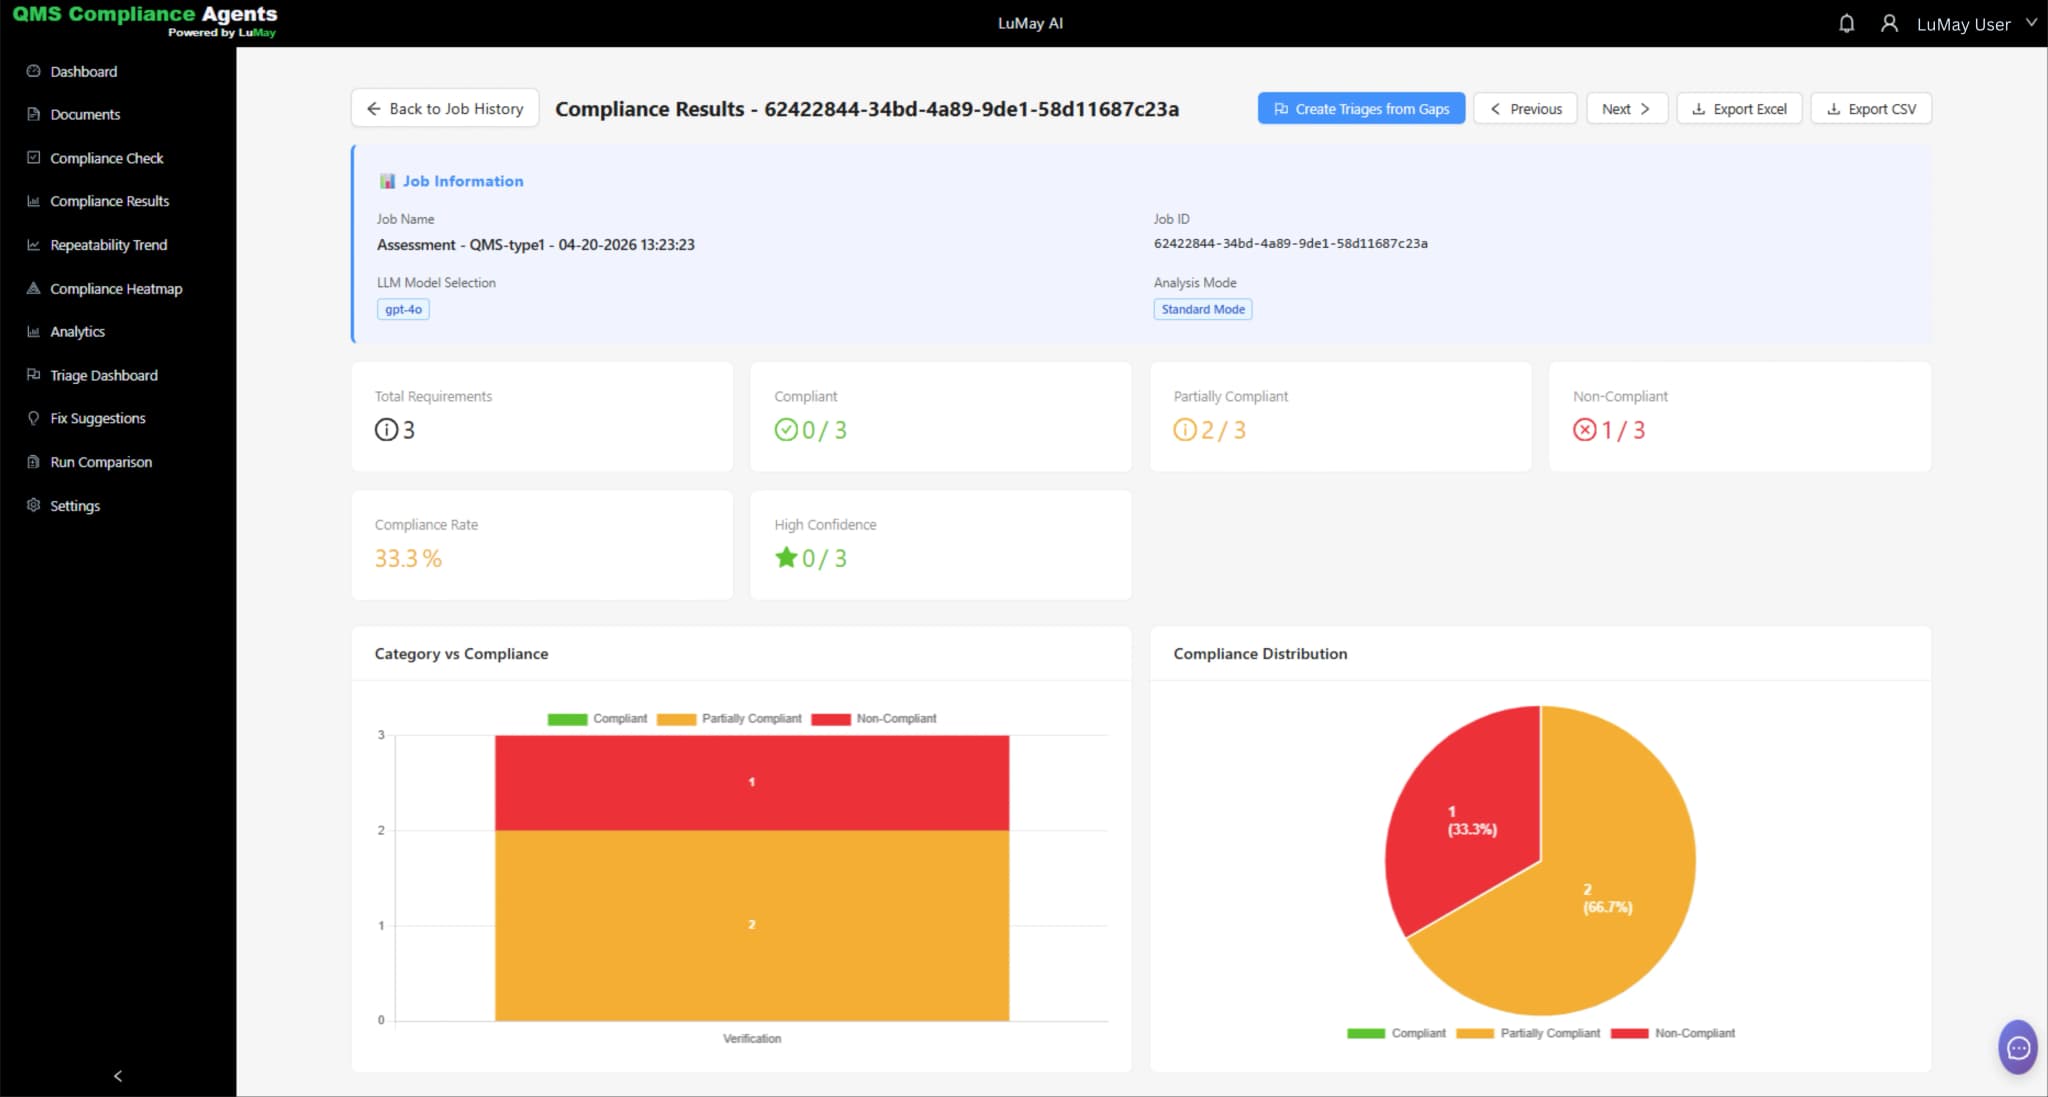This screenshot has width=2048, height=1097.
Task: Go to Next job result
Action: coord(1626,108)
